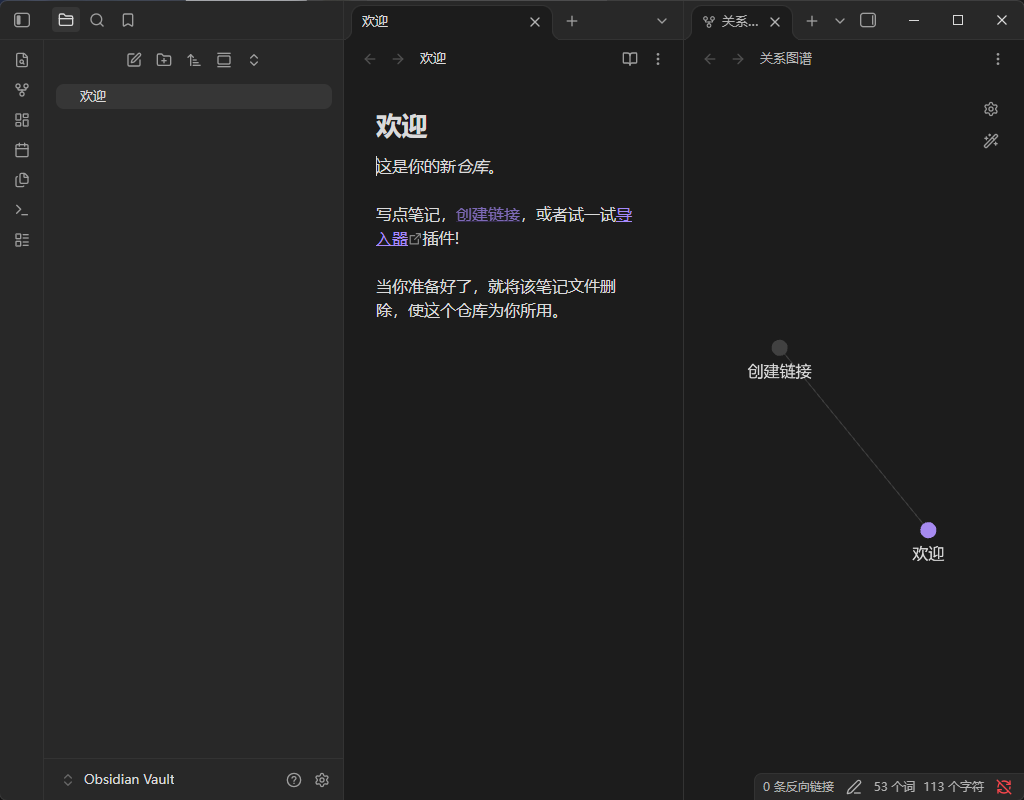Navigate back in 欢迎 note

(370, 59)
